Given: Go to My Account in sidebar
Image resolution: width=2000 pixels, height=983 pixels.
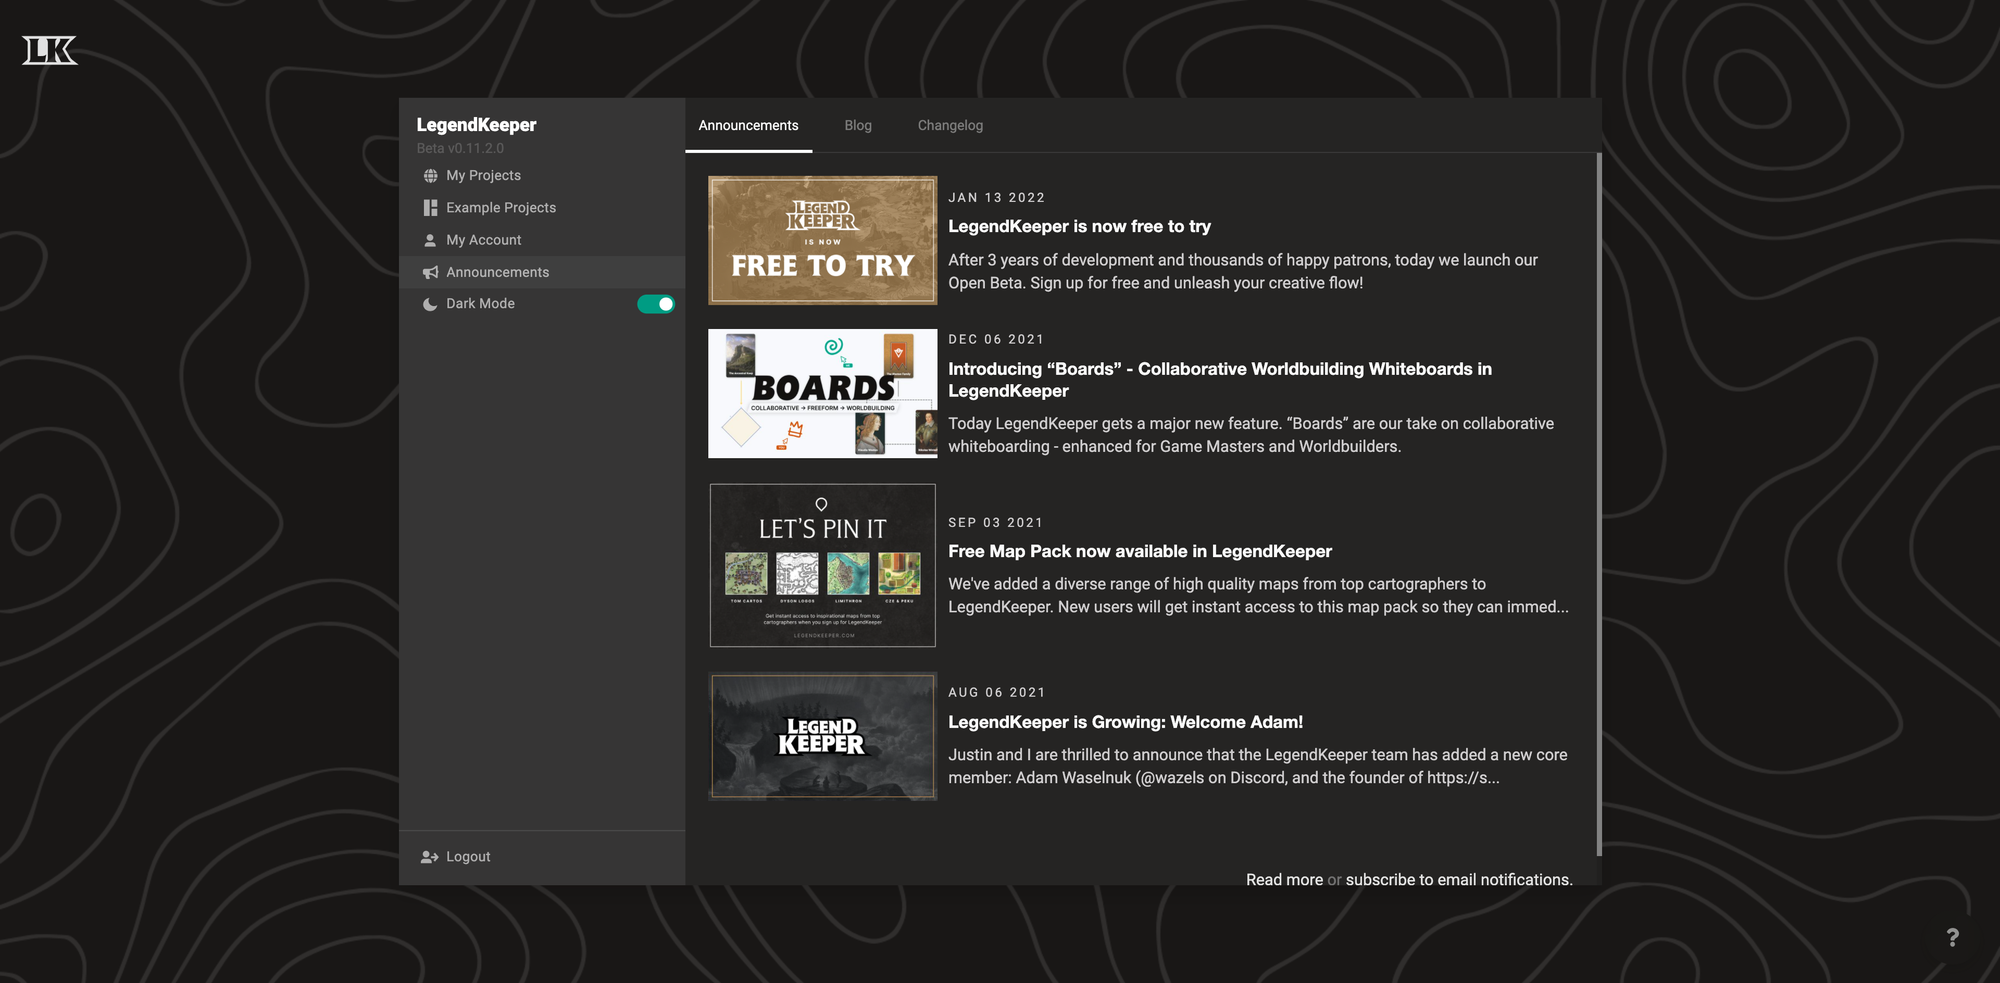Looking at the screenshot, I should point(542,240).
